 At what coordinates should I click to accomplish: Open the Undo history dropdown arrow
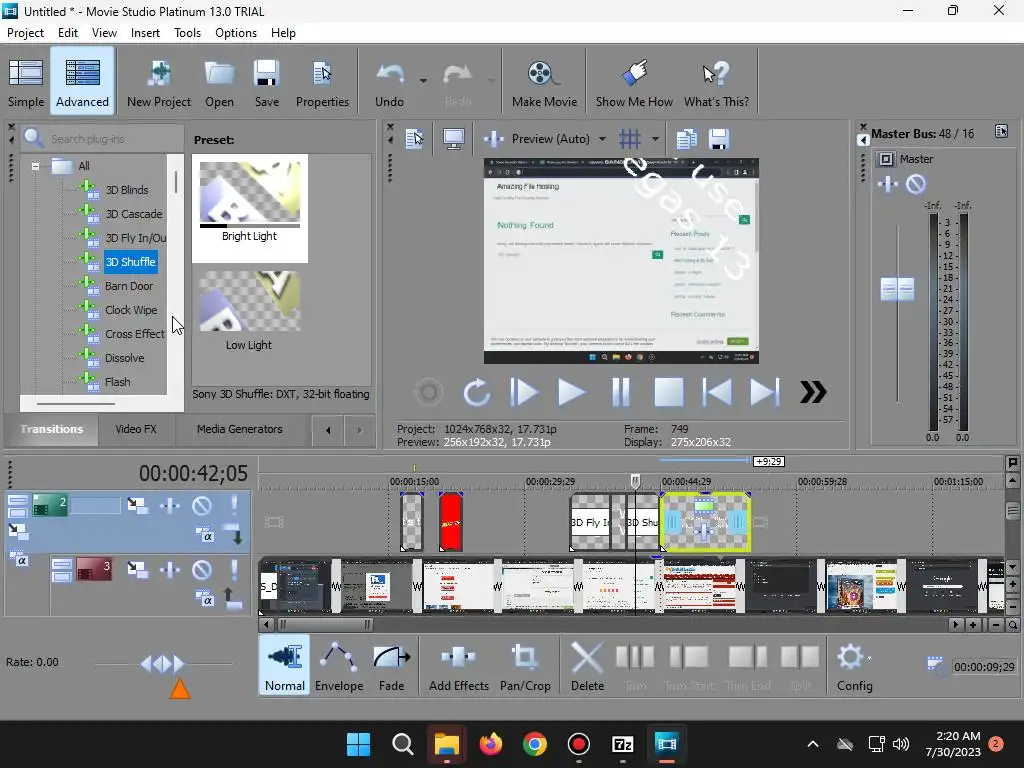(x=423, y=81)
